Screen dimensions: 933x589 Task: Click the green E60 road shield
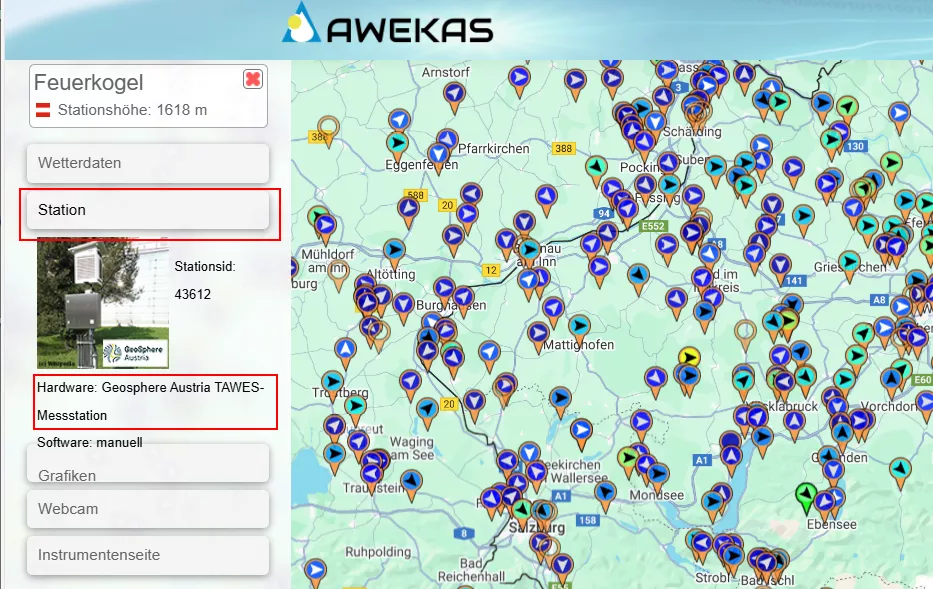tap(923, 380)
